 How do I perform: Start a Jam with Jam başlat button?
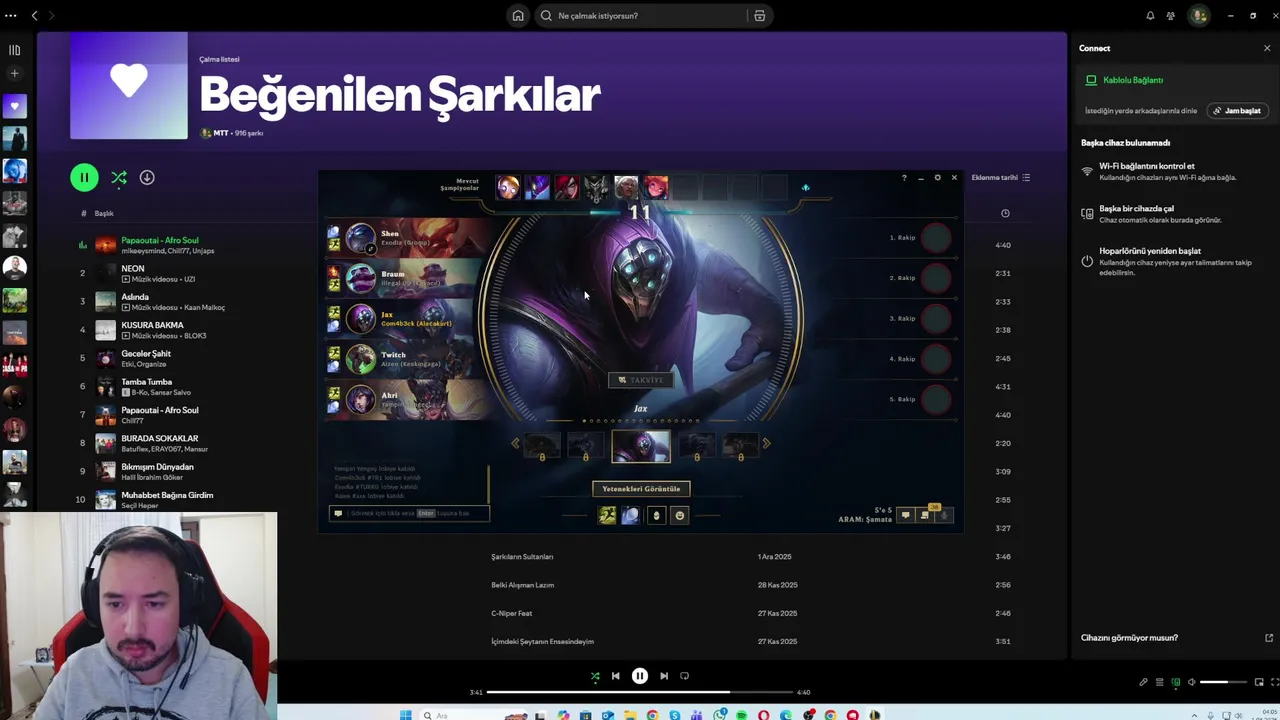[x=1237, y=111]
